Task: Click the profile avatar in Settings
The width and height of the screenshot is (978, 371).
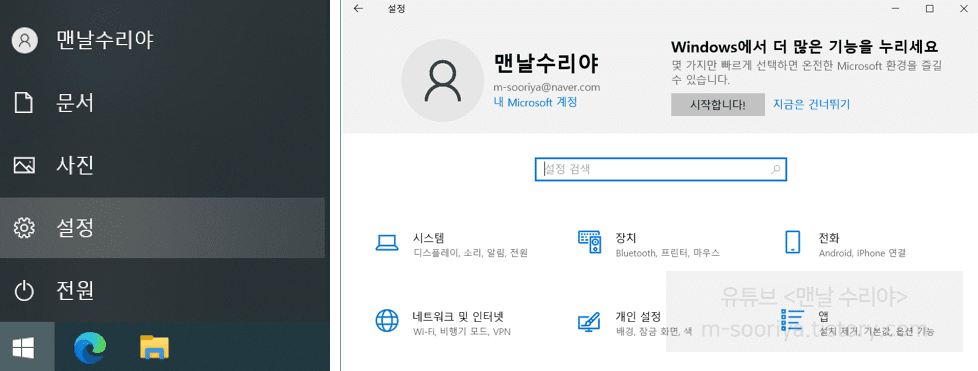Action: (442, 81)
